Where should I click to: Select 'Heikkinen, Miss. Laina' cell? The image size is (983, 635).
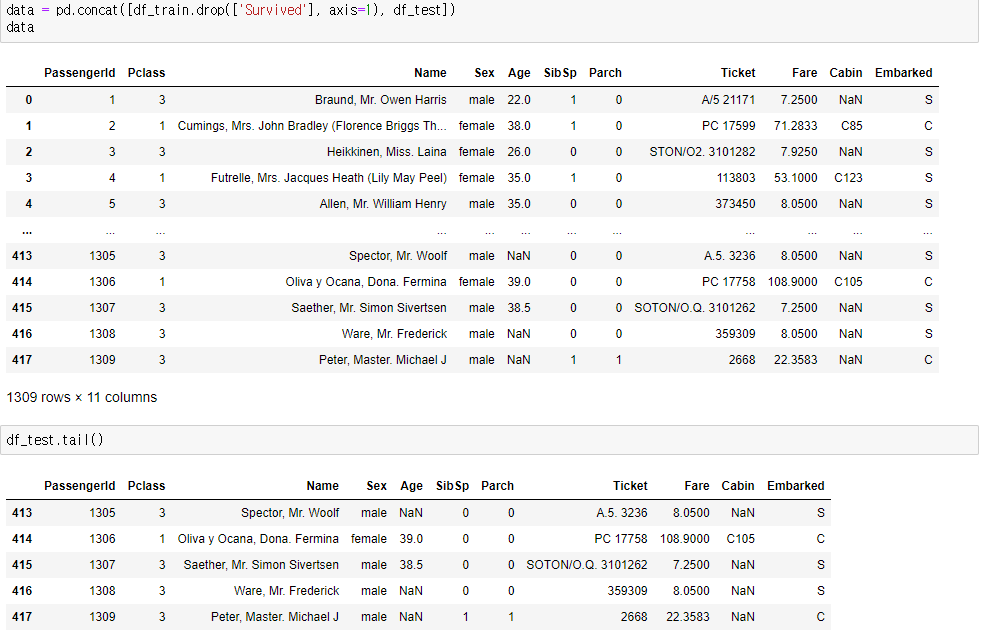click(386, 152)
